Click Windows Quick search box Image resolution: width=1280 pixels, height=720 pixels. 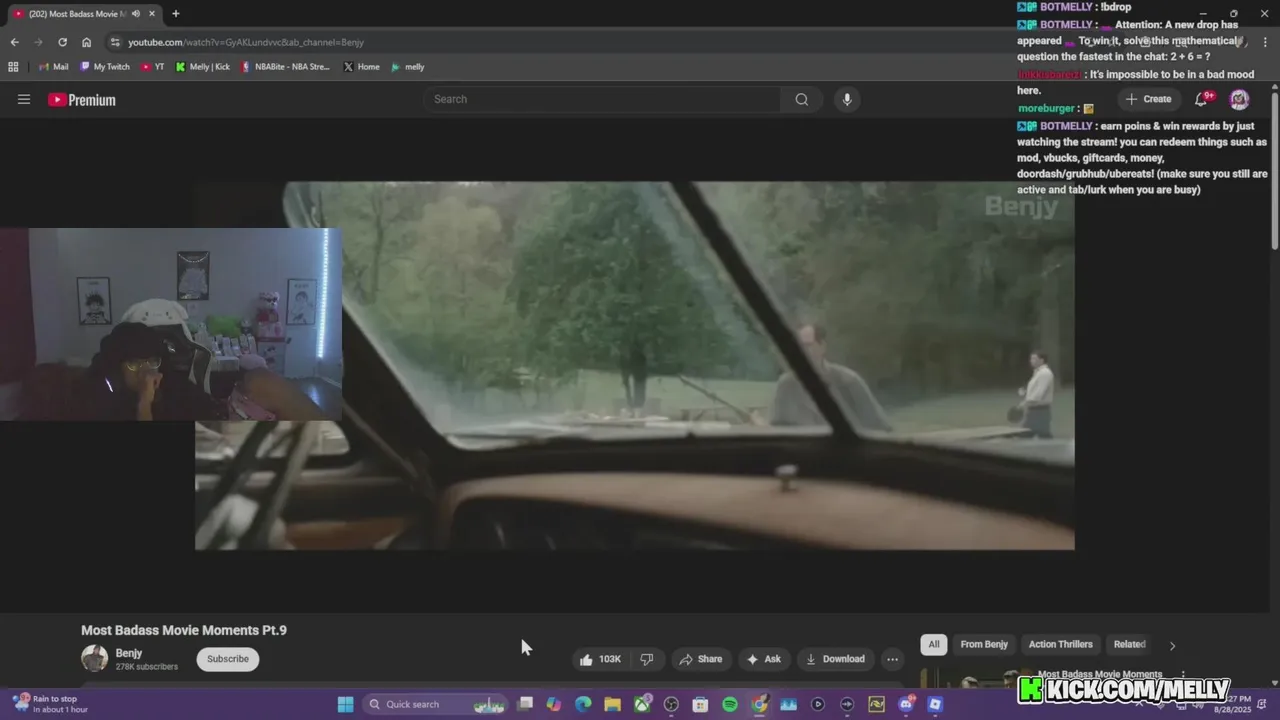435,704
